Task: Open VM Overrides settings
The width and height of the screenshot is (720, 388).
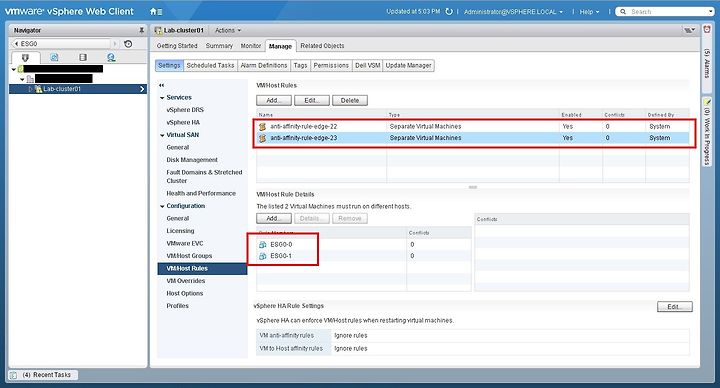Action: pyautogui.click(x=186, y=281)
